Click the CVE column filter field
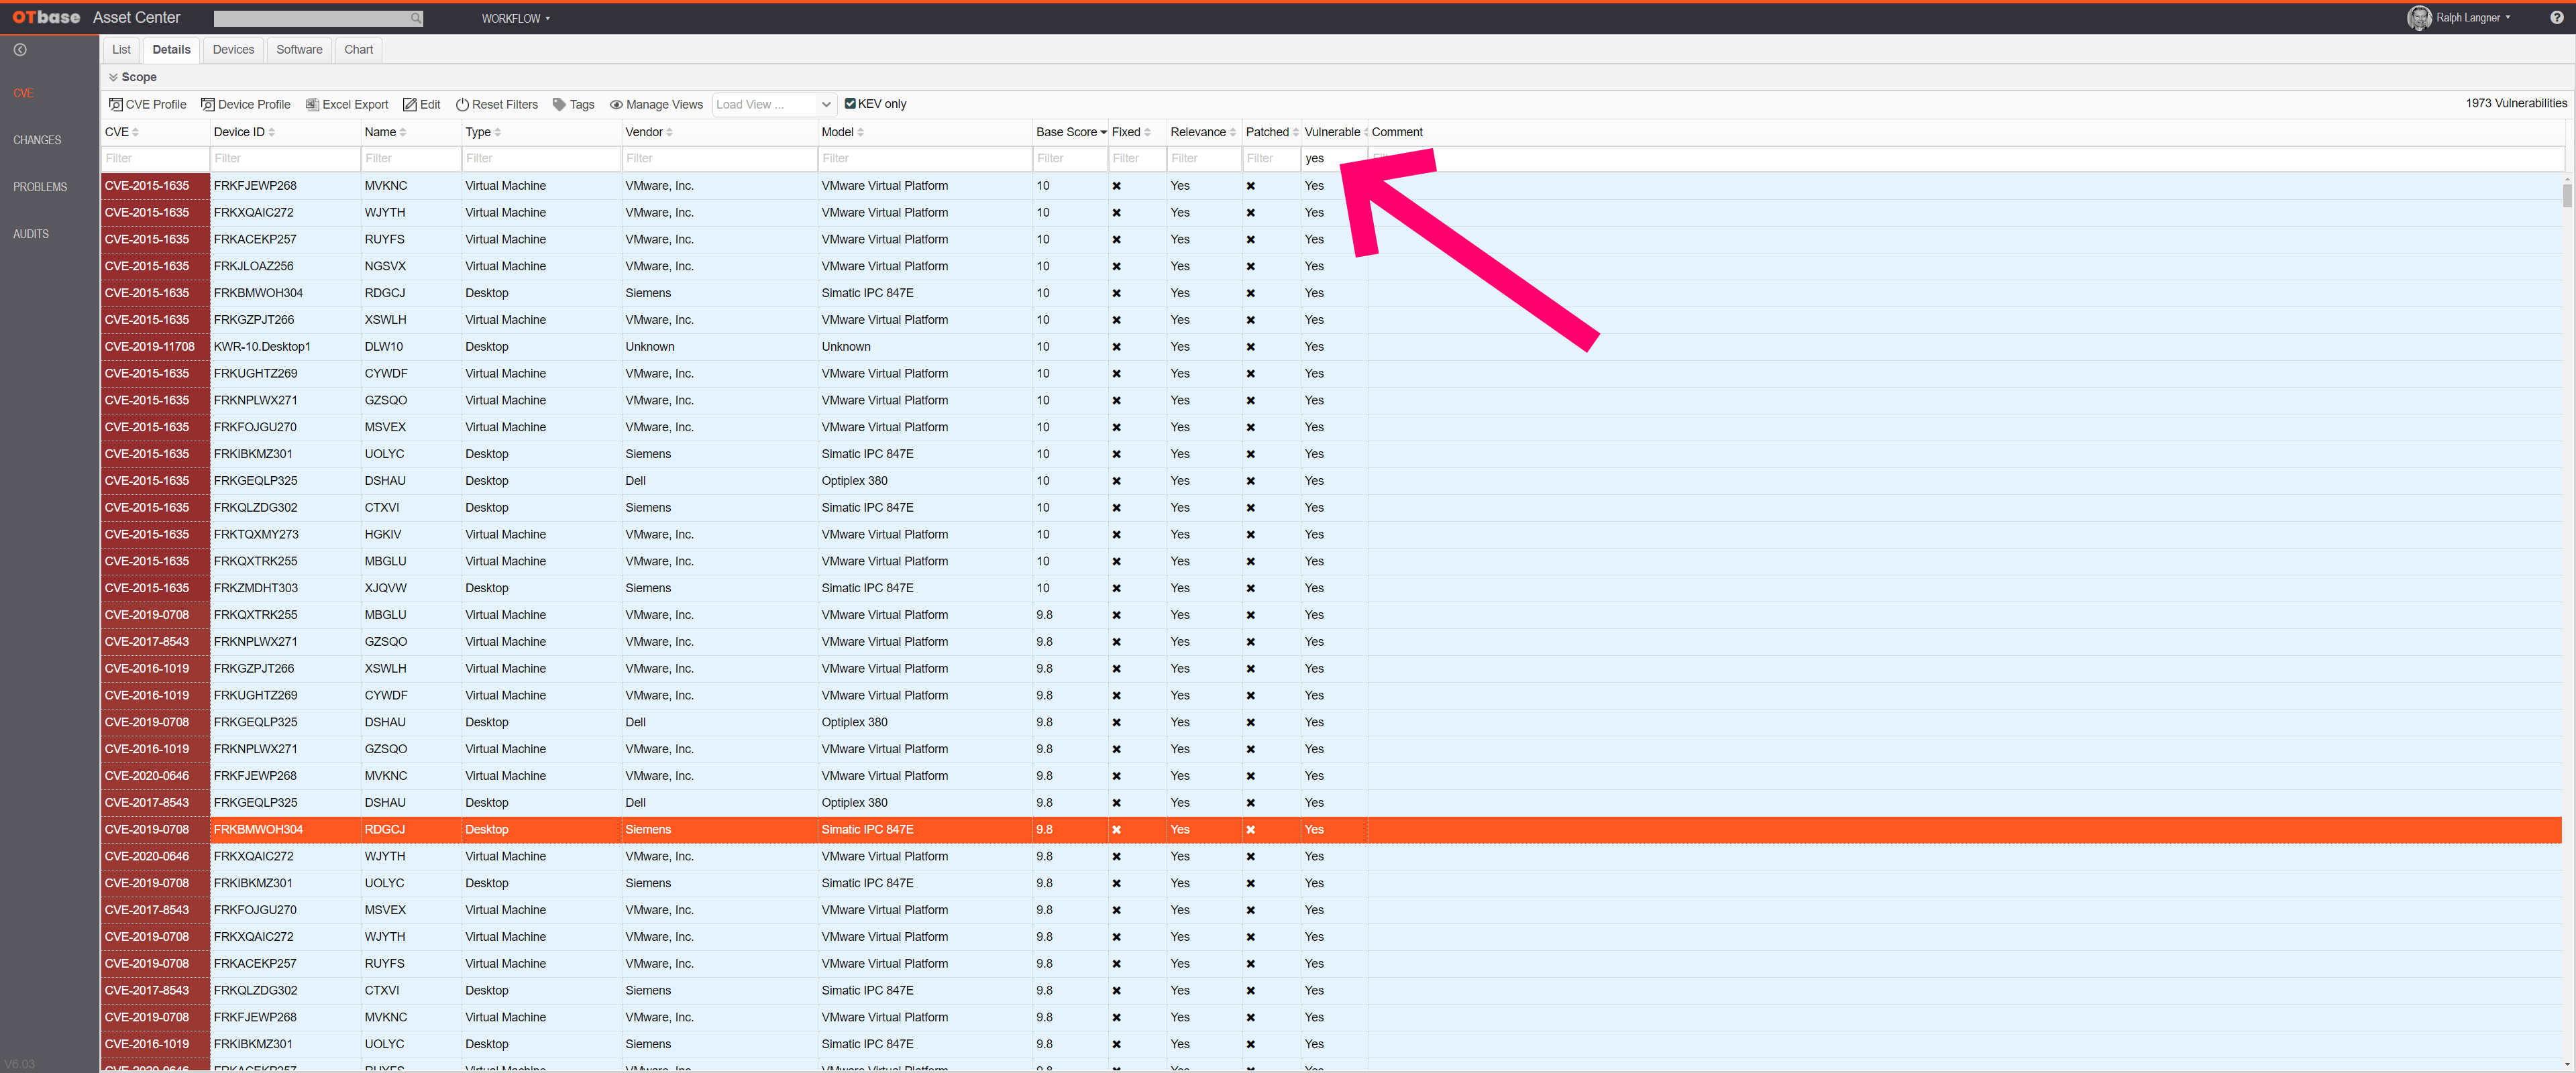The height and width of the screenshot is (1073, 2576). click(155, 159)
